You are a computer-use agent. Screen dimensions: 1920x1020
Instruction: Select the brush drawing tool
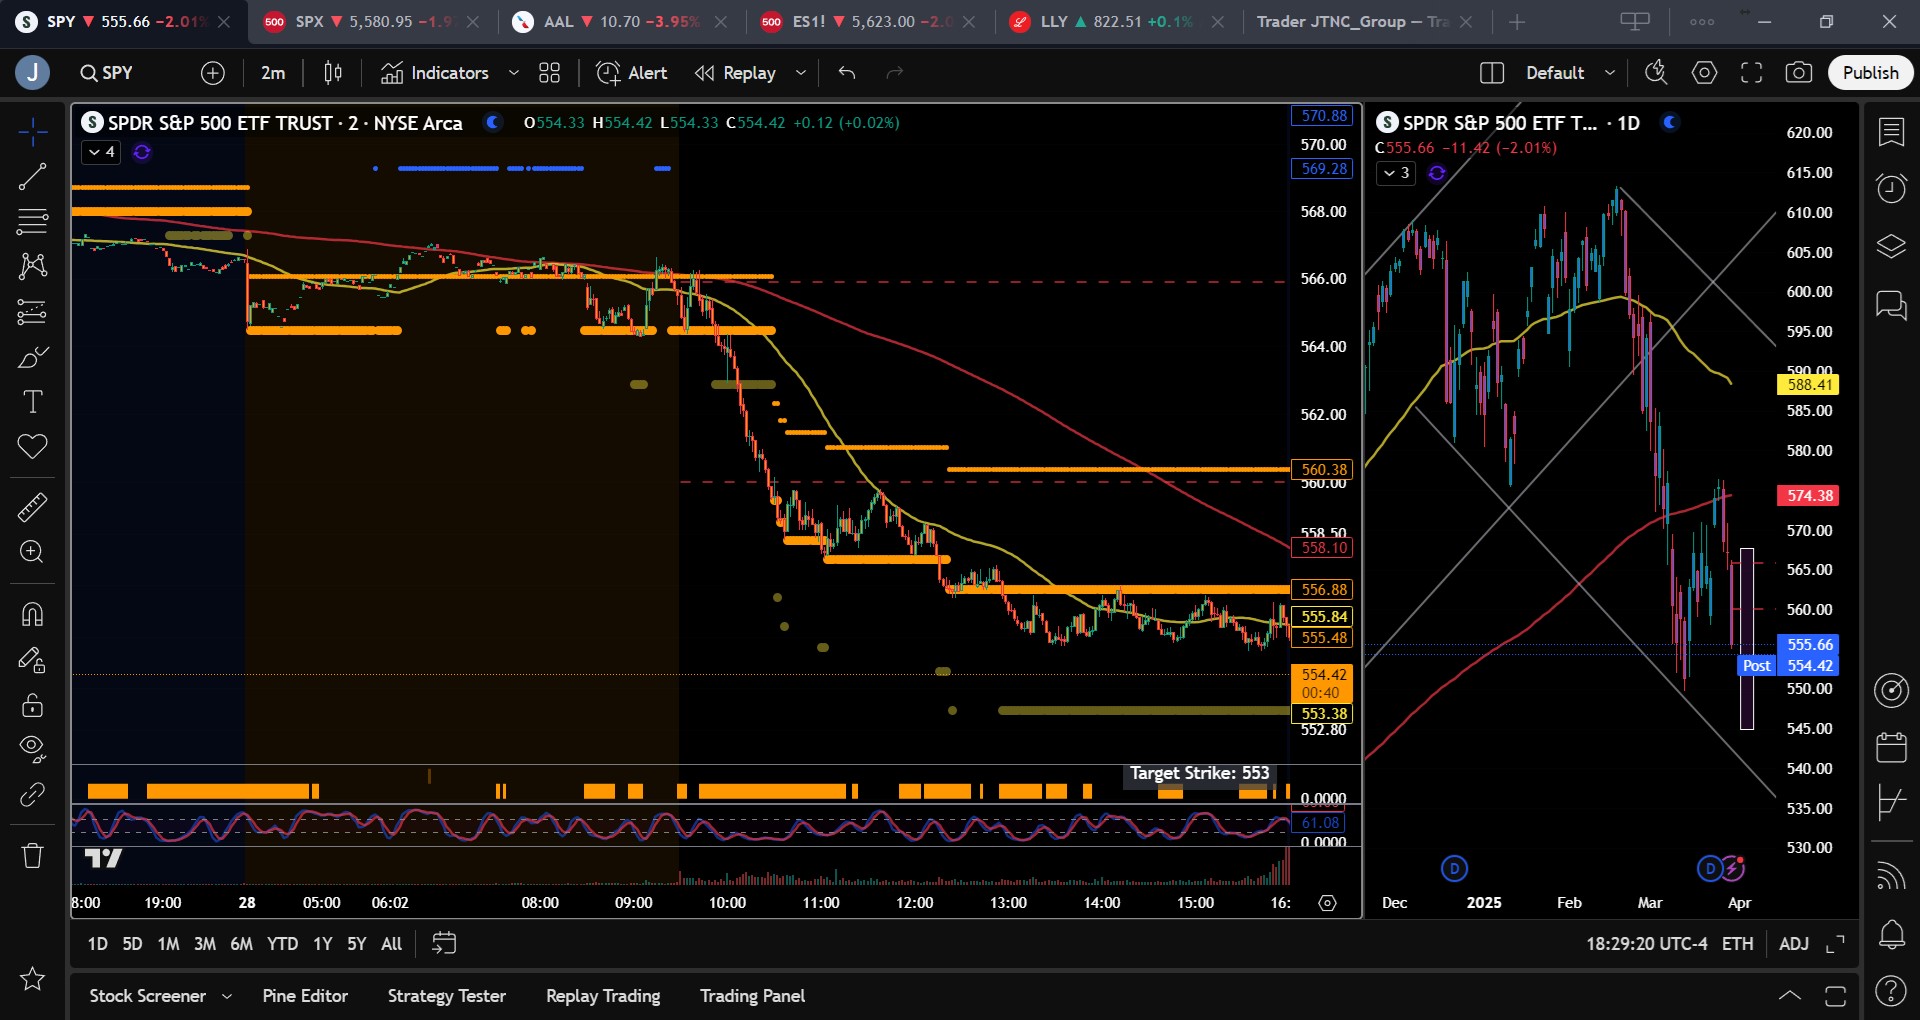point(32,357)
